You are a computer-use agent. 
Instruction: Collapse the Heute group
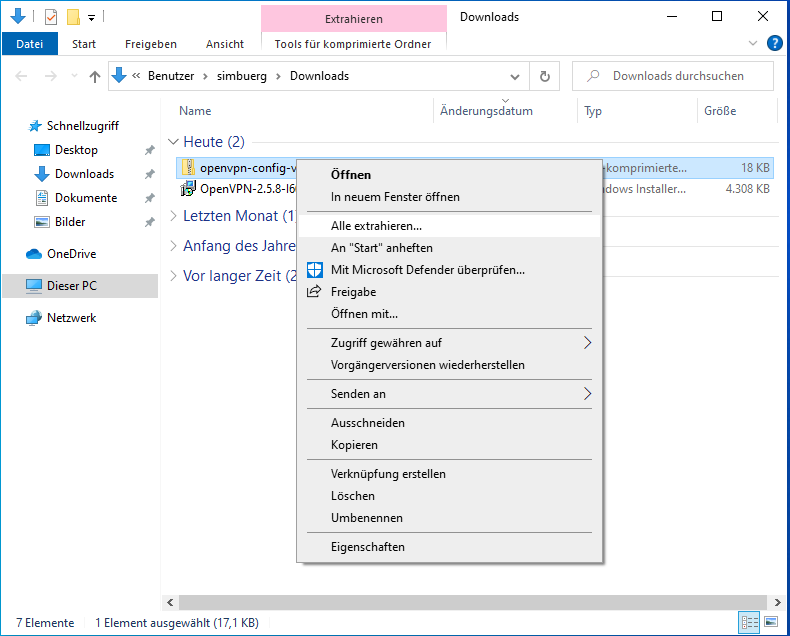click(174, 142)
